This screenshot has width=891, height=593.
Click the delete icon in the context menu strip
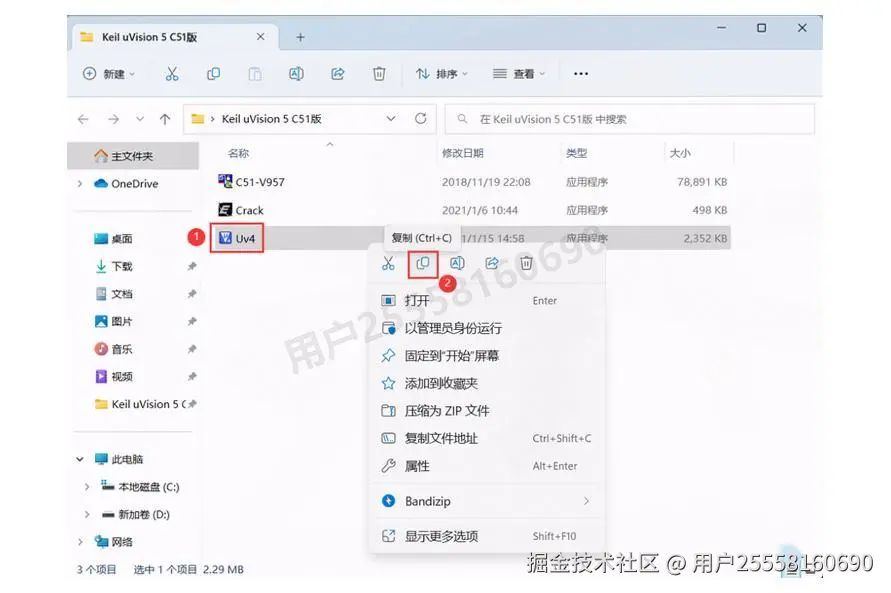coord(525,263)
